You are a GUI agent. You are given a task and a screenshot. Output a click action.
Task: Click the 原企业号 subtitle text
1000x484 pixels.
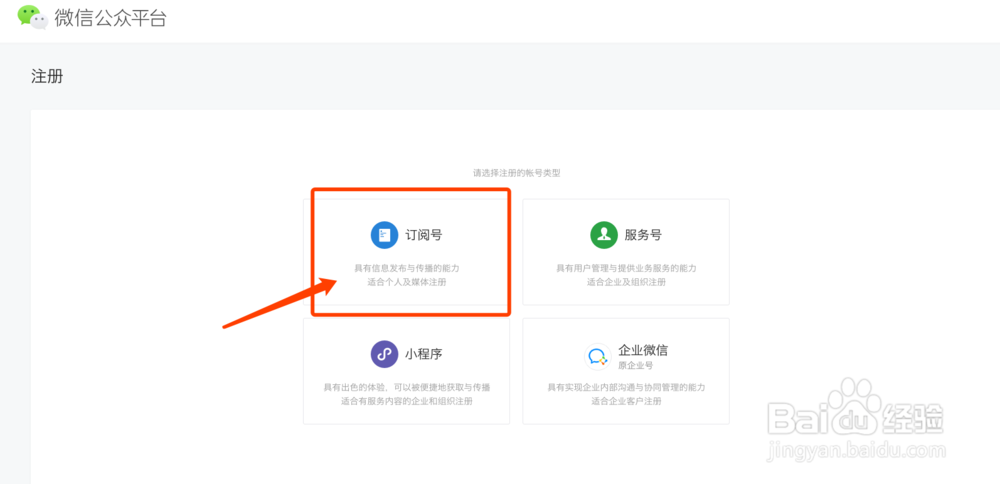[x=636, y=365]
